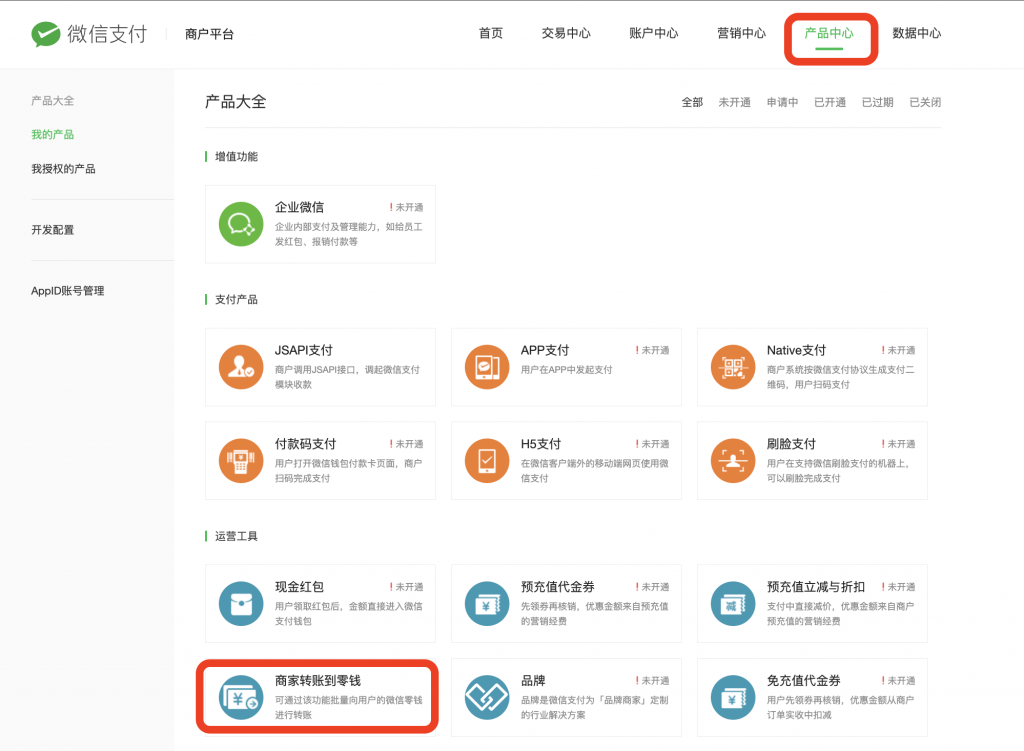Filter products by 已开通 status

click(829, 101)
